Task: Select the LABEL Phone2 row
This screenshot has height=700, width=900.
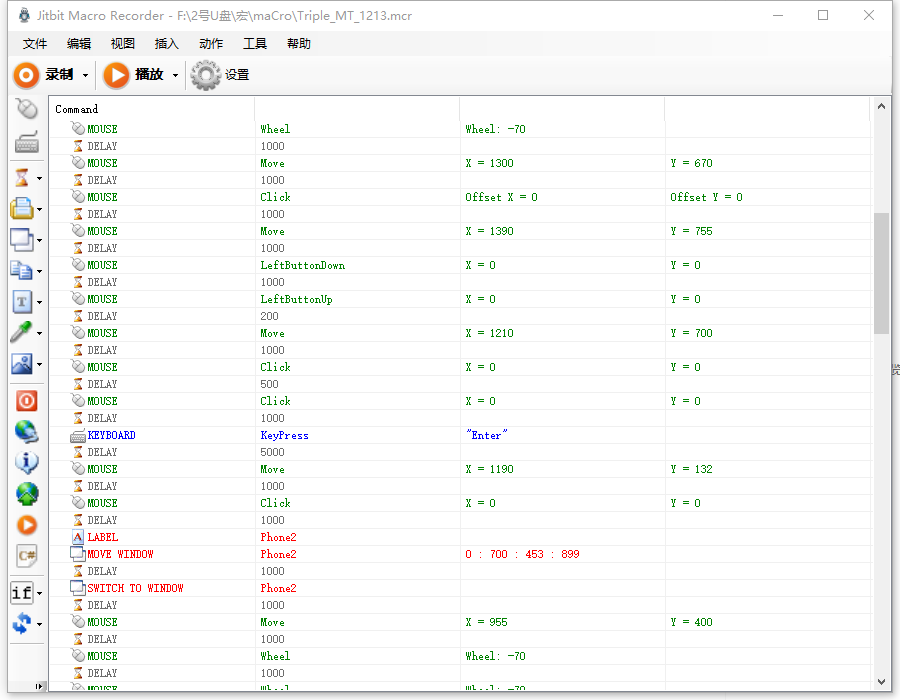Action: point(460,537)
